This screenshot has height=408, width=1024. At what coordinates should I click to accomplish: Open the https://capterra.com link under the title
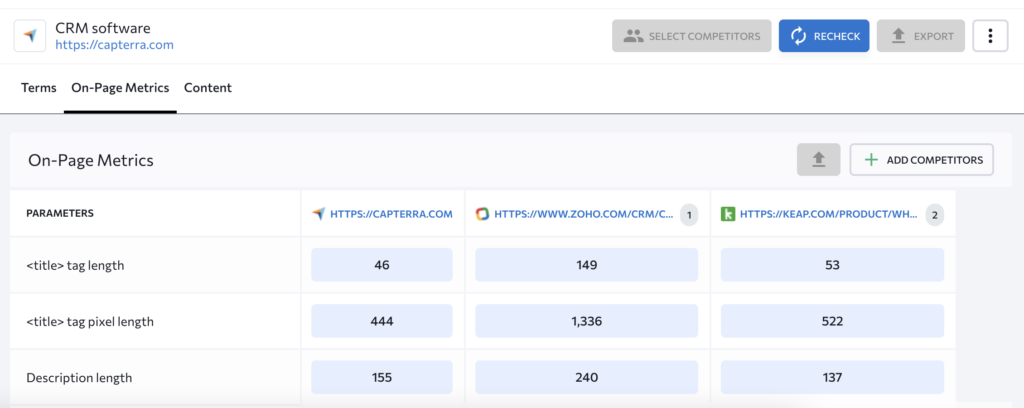(x=114, y=45)
